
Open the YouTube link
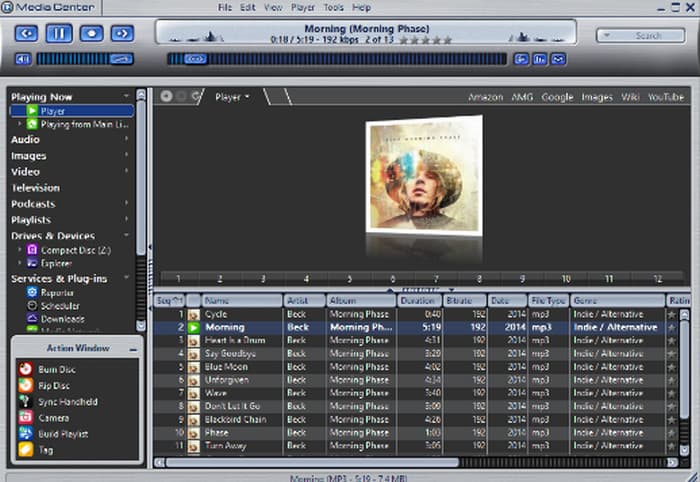click(666, 97)
